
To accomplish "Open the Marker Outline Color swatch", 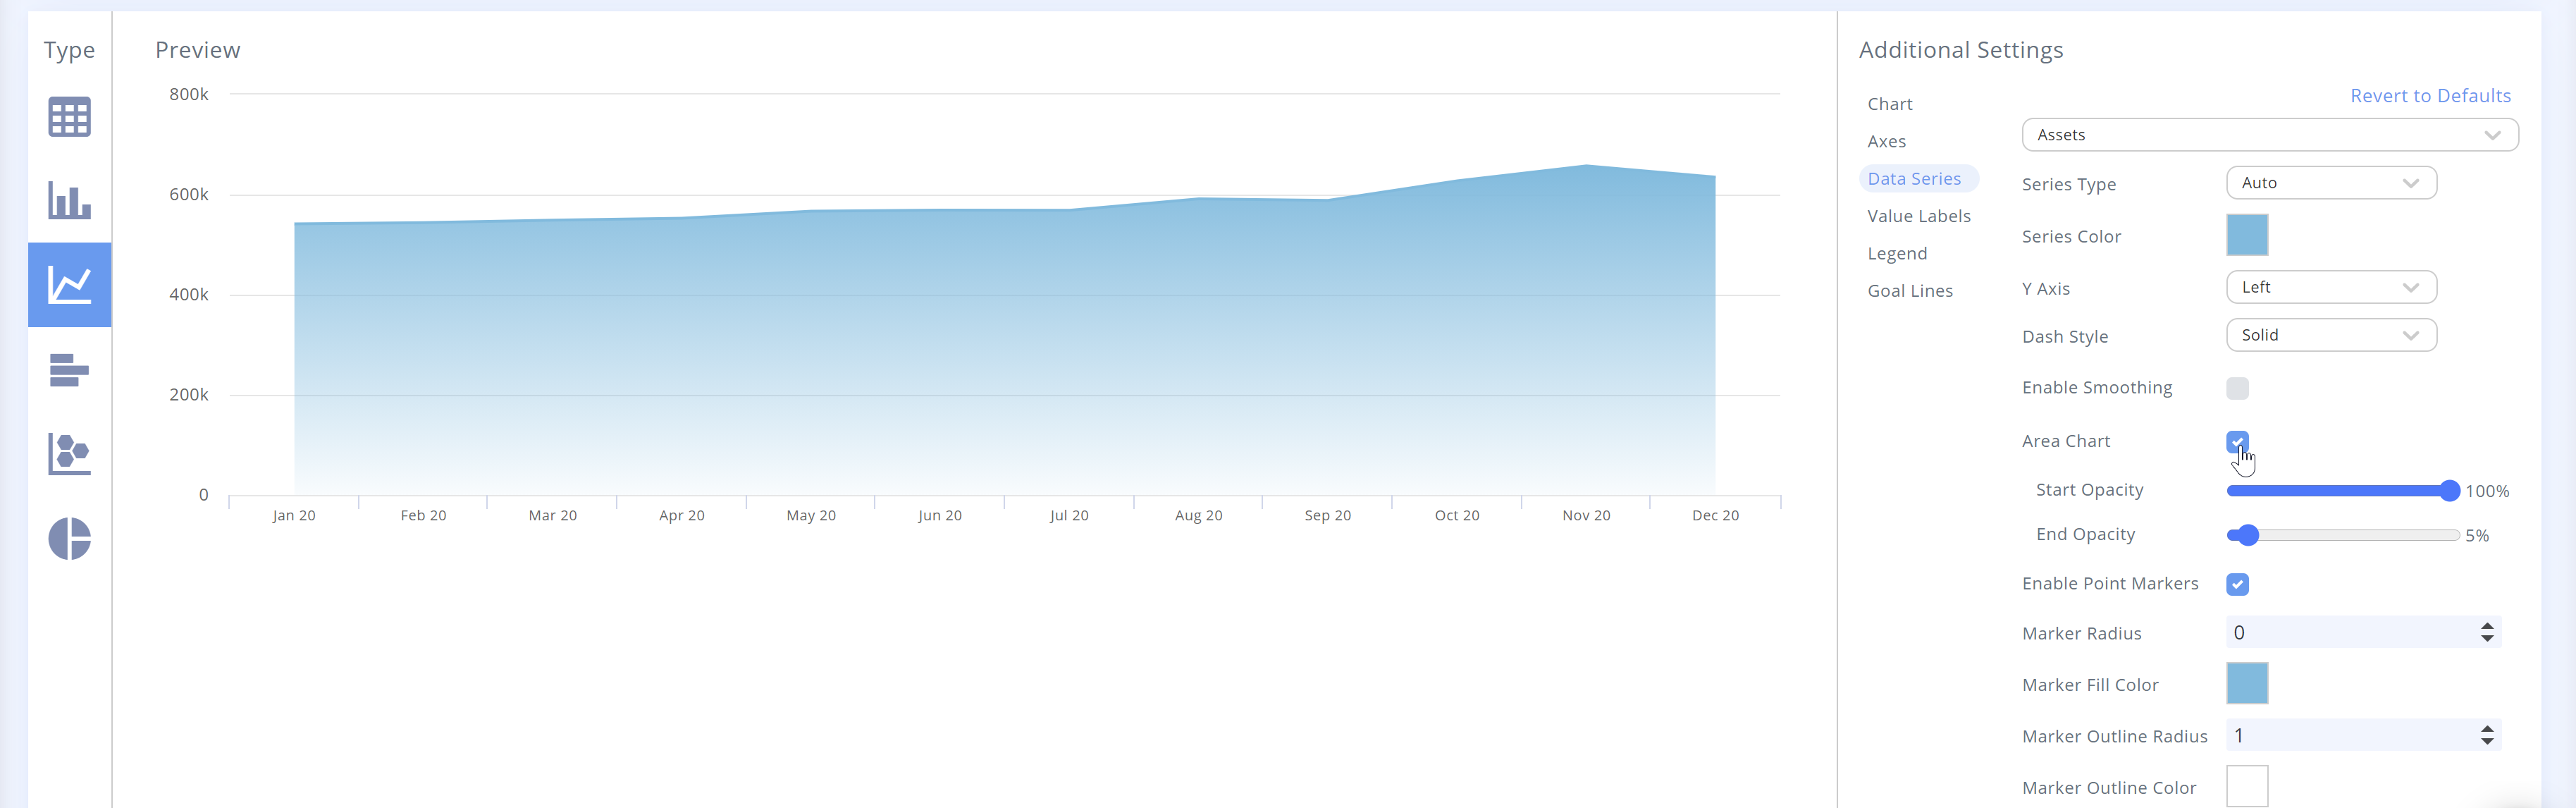I will click(2246, 786).
